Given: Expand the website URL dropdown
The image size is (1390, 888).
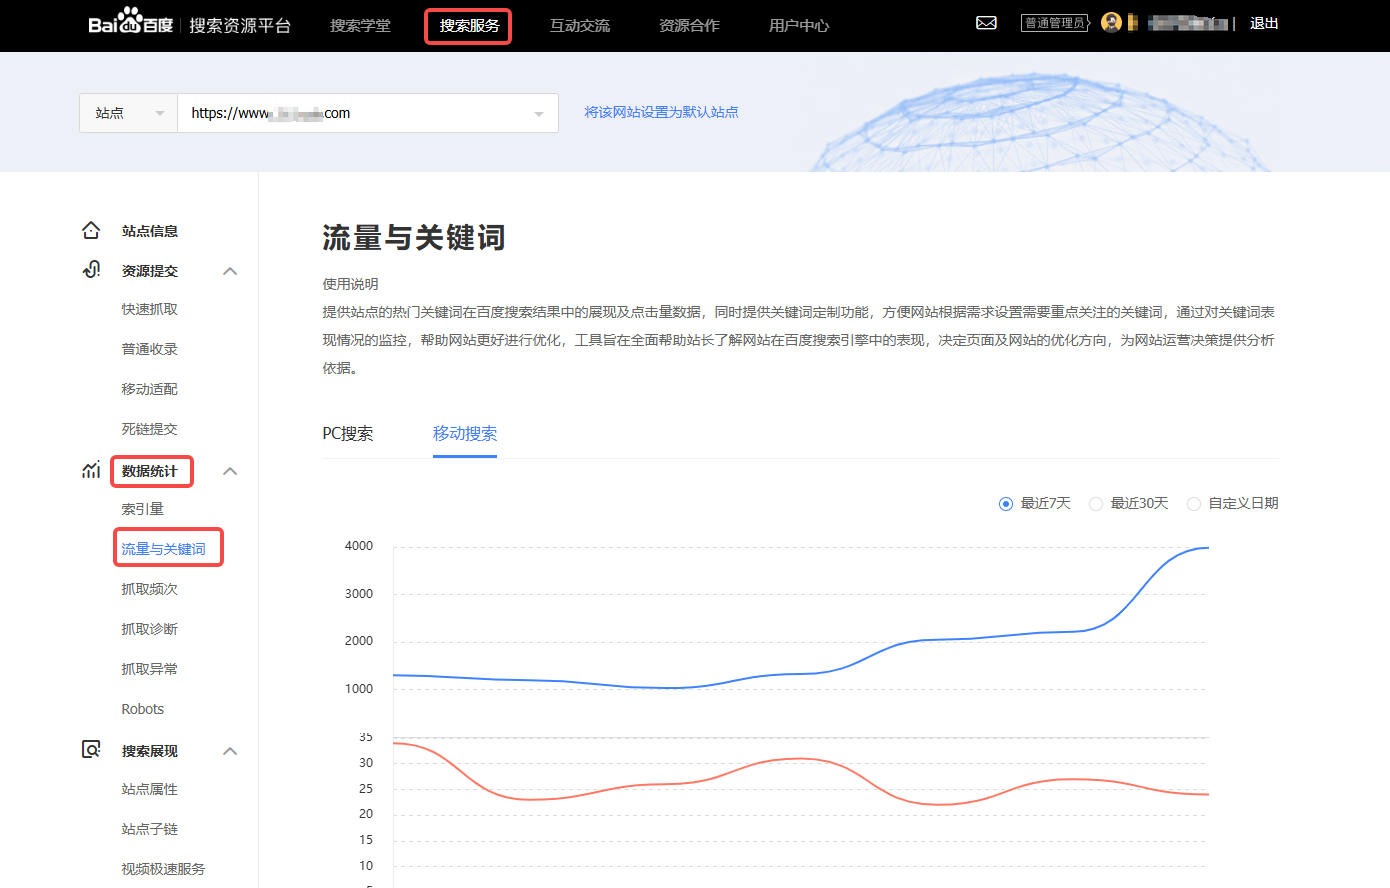Looking at the screenshot, I should 539,113.
